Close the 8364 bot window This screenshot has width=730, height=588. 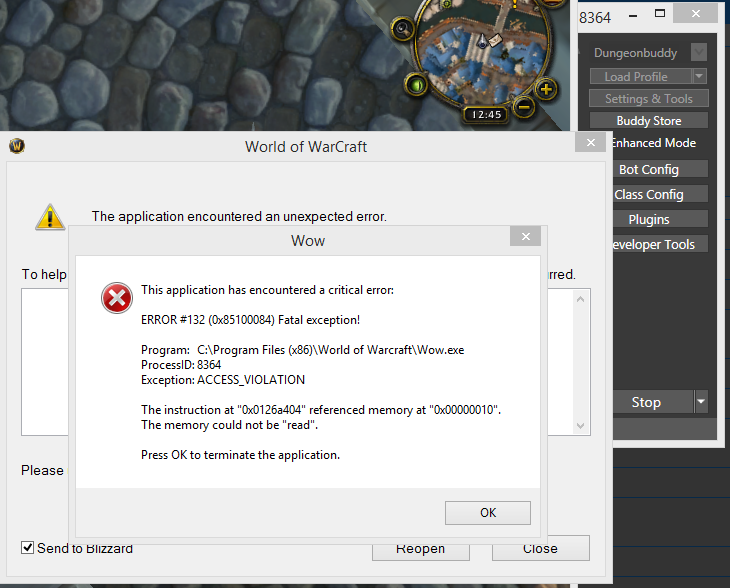696,14
